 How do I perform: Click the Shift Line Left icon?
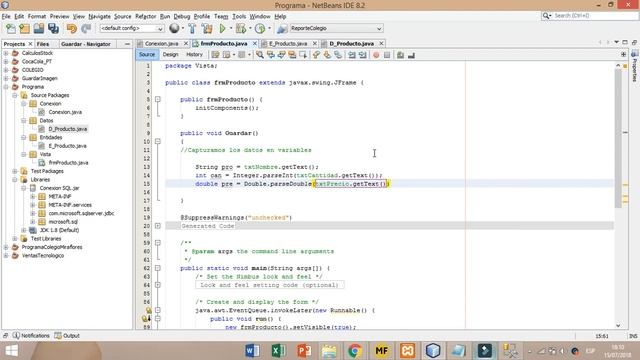pos(352,55)
